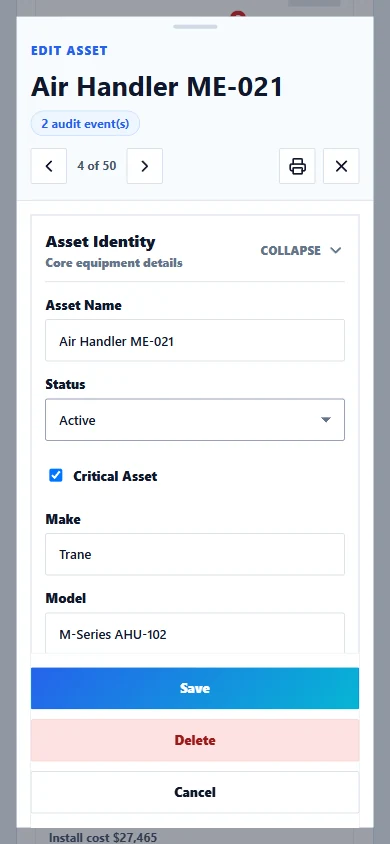The height and width of the screenshot is (844, 390).
Task: Go to the next asset record
Action: point(144,166)
